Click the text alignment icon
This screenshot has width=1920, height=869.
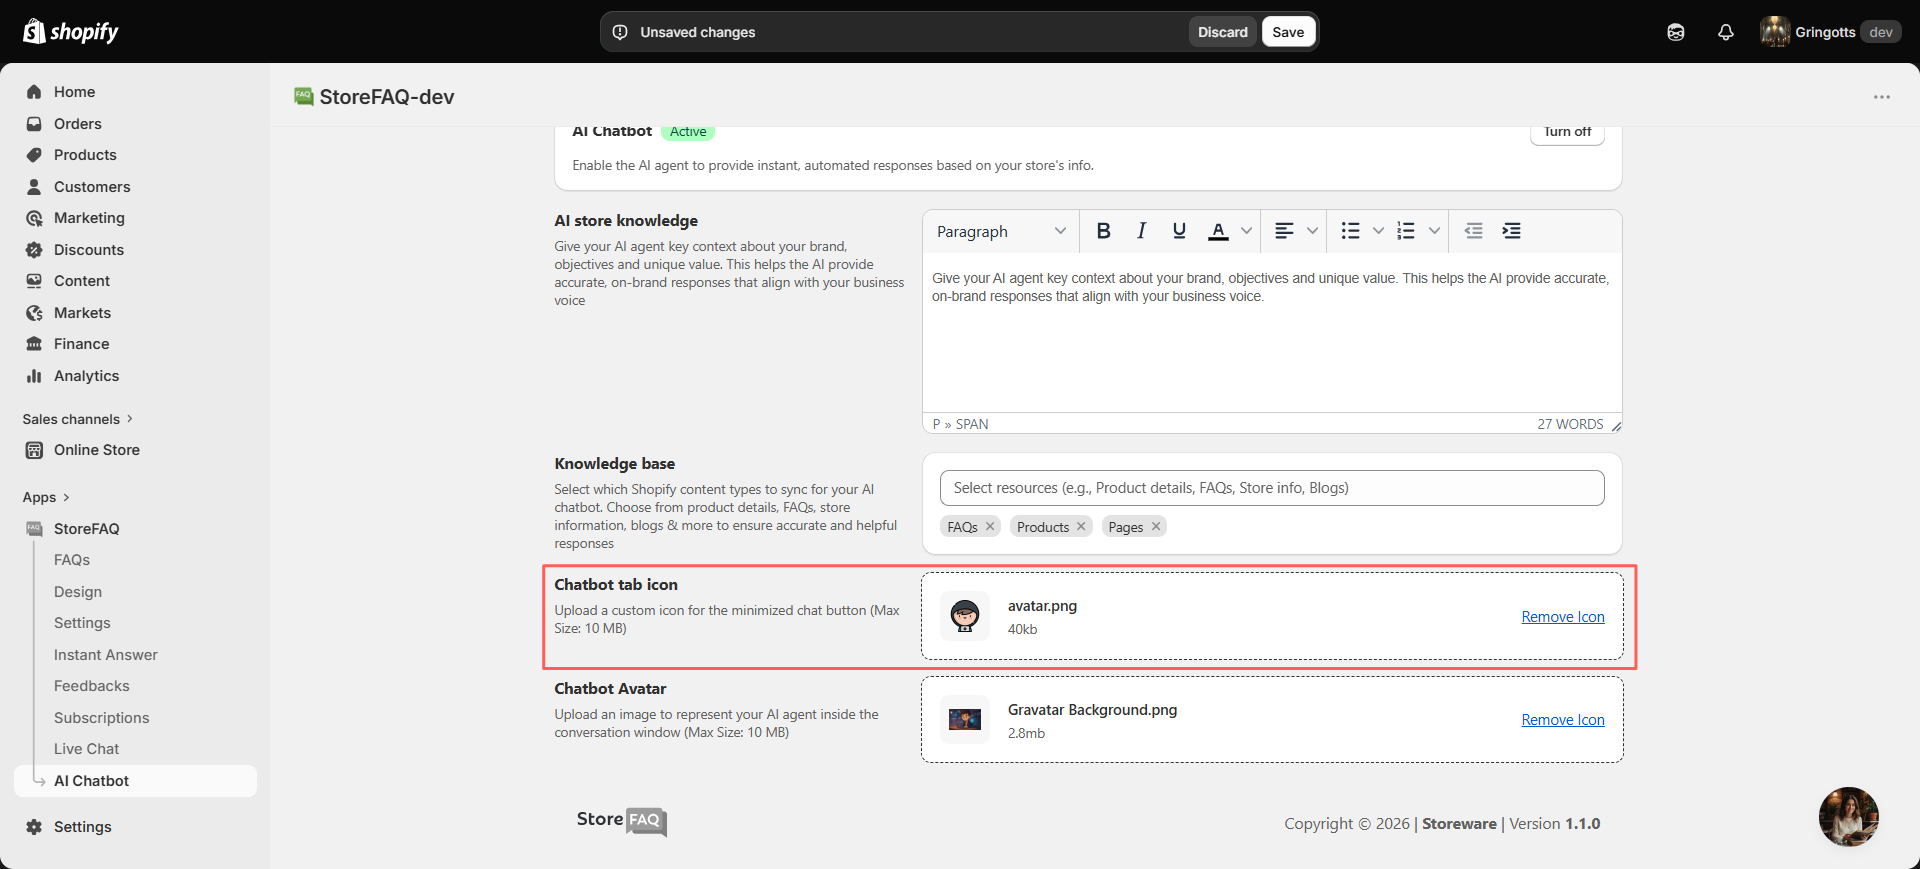(x=1284, y=231)
